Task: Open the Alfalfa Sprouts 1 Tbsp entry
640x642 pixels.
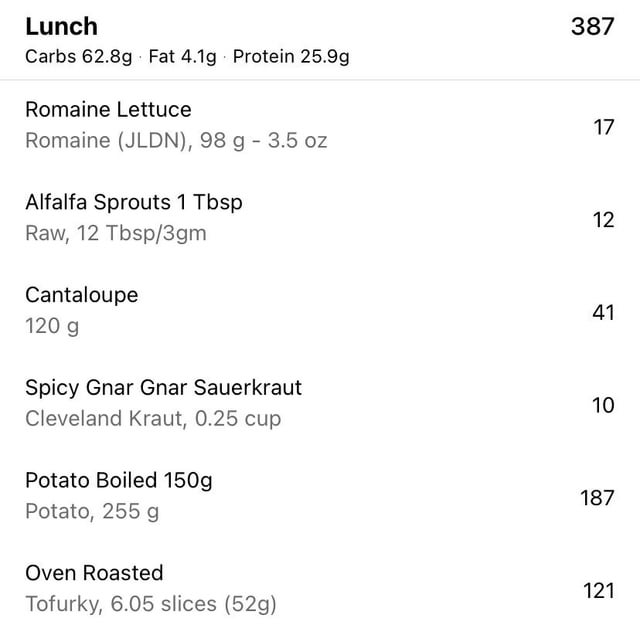Action: click(133, 202)
